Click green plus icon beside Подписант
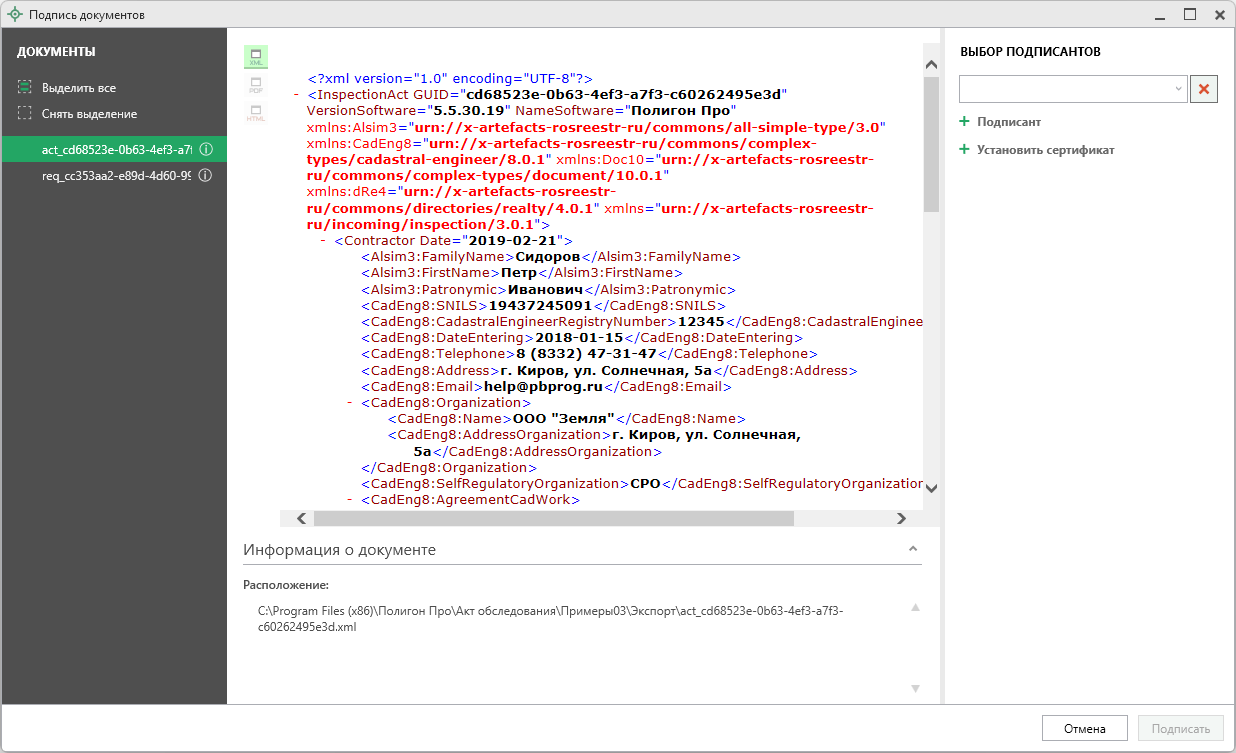 tap(965, 121)
